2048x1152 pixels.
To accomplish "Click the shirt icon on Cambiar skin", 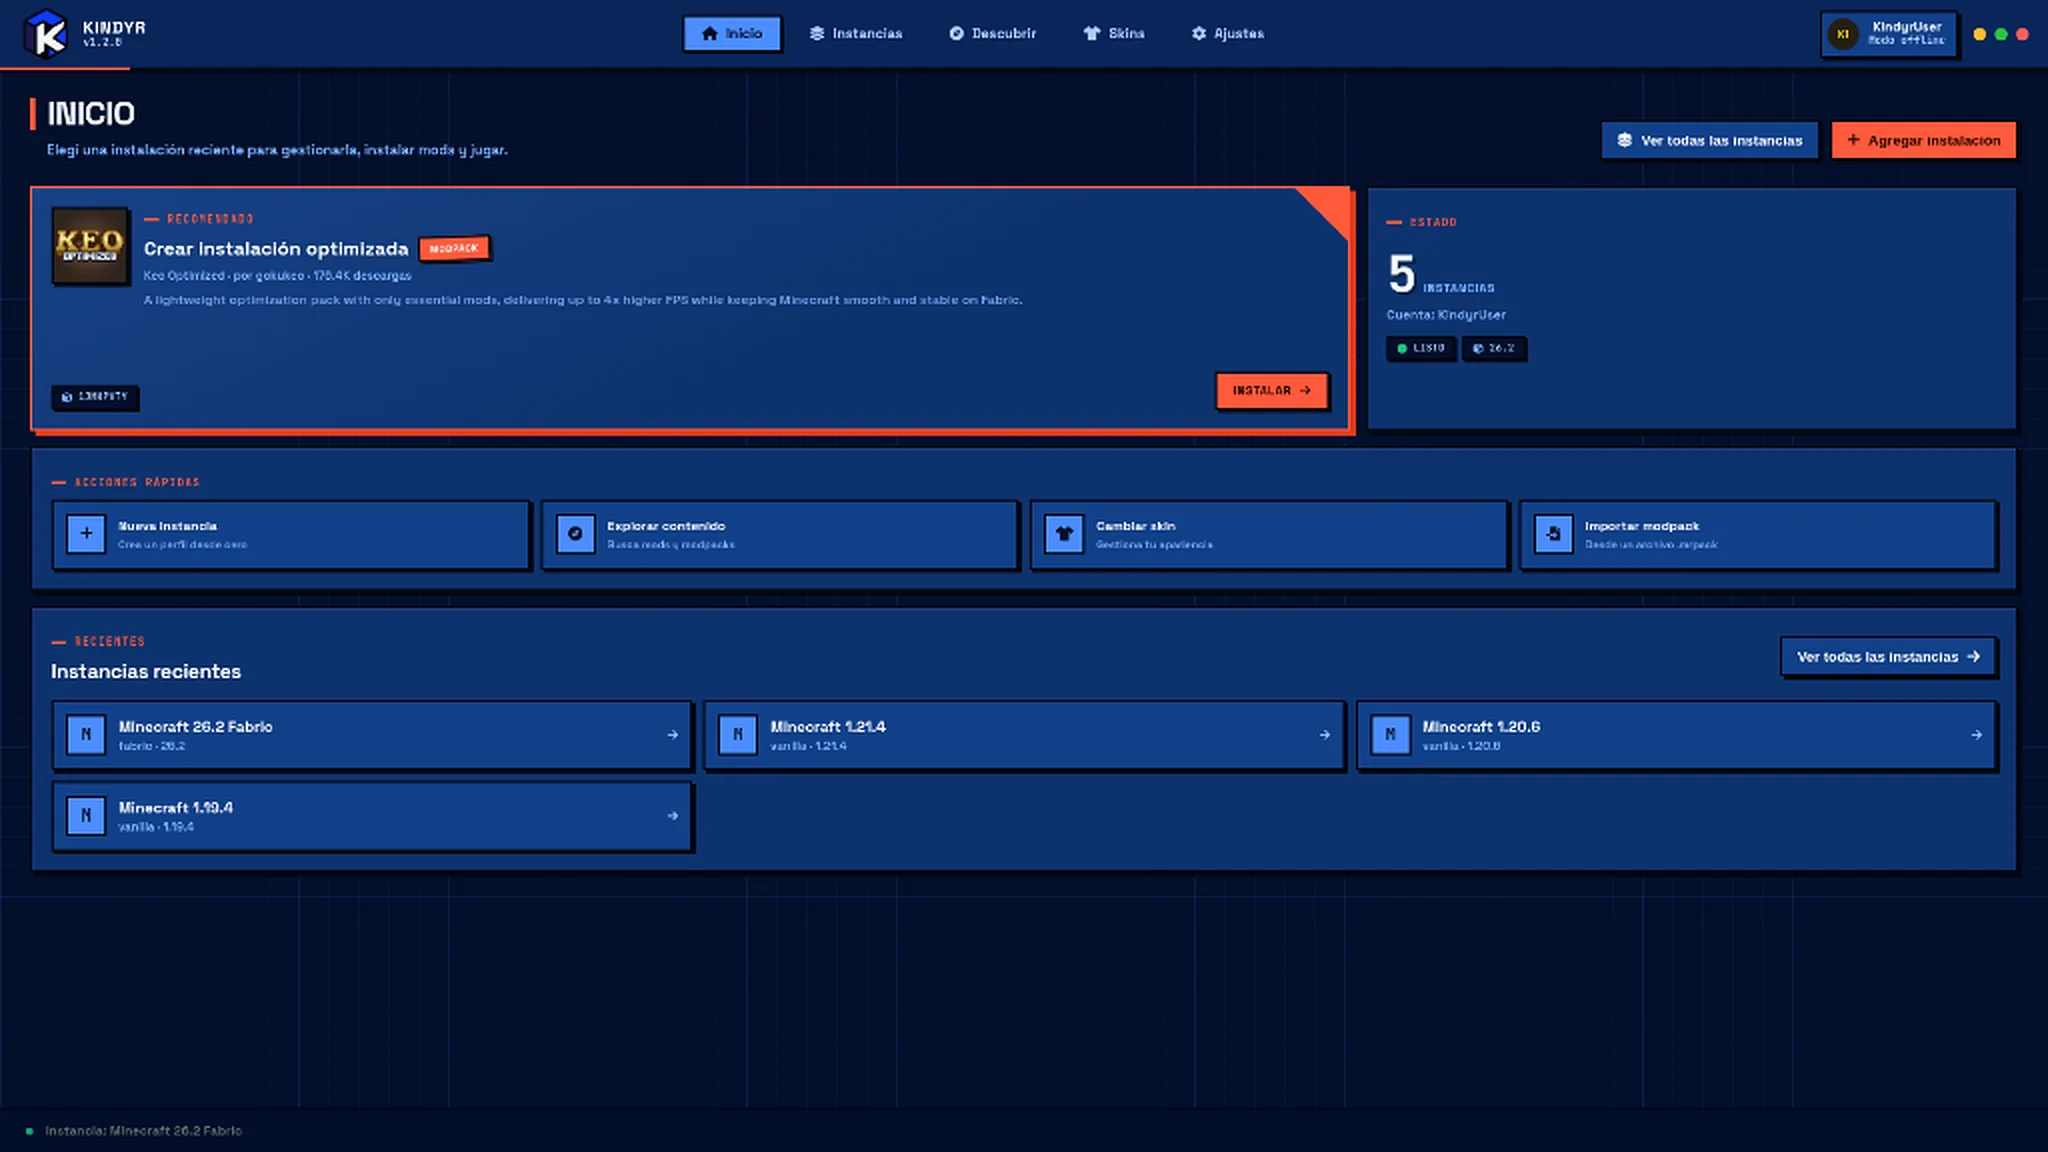I will (x=1064, y=534).
